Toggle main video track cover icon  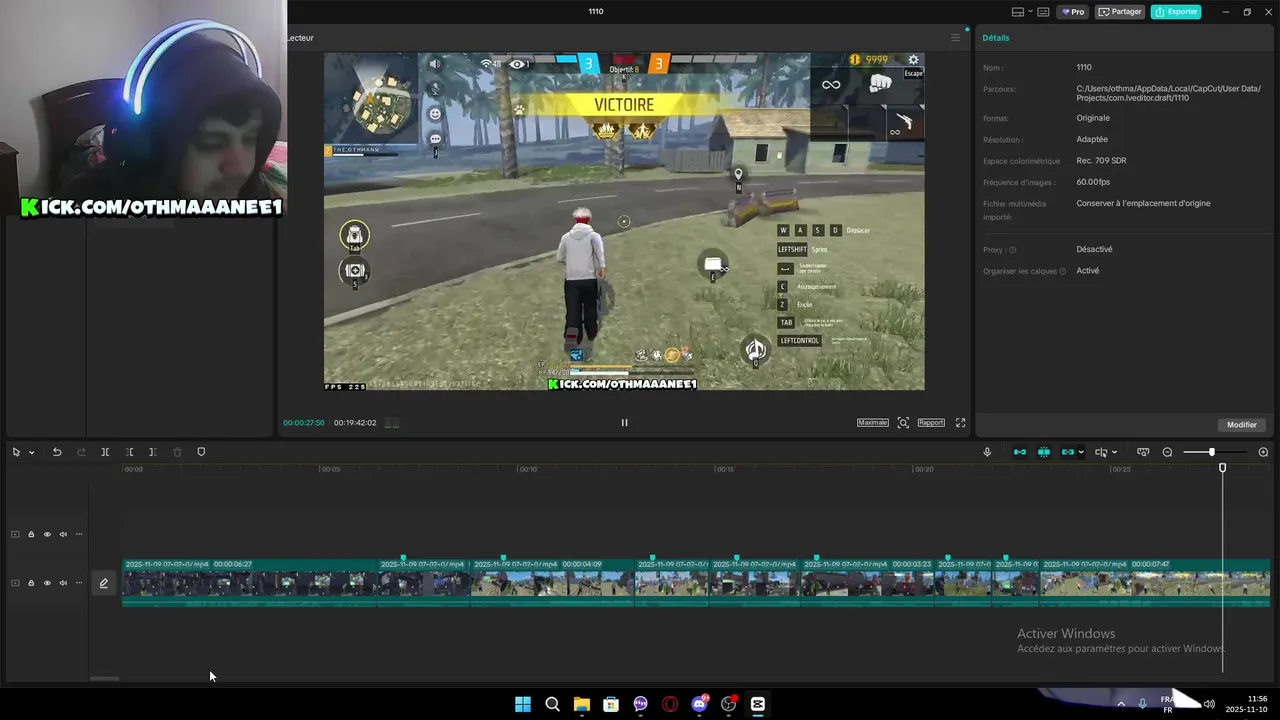(15, 583)
